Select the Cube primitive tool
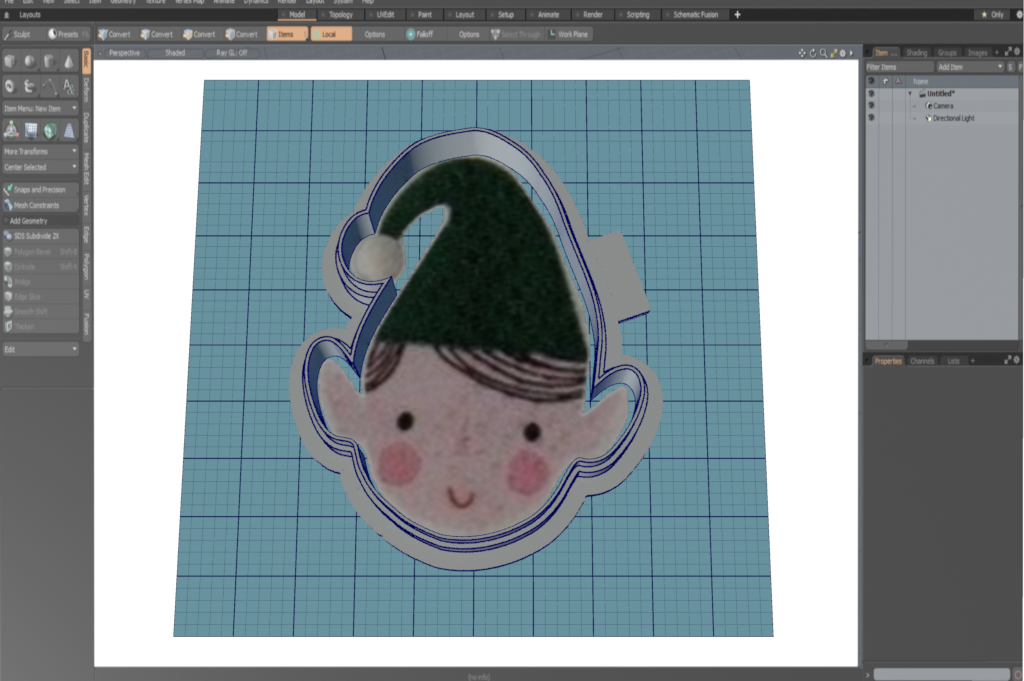The height and width of the screenshot is (681, 1024). 11,62
